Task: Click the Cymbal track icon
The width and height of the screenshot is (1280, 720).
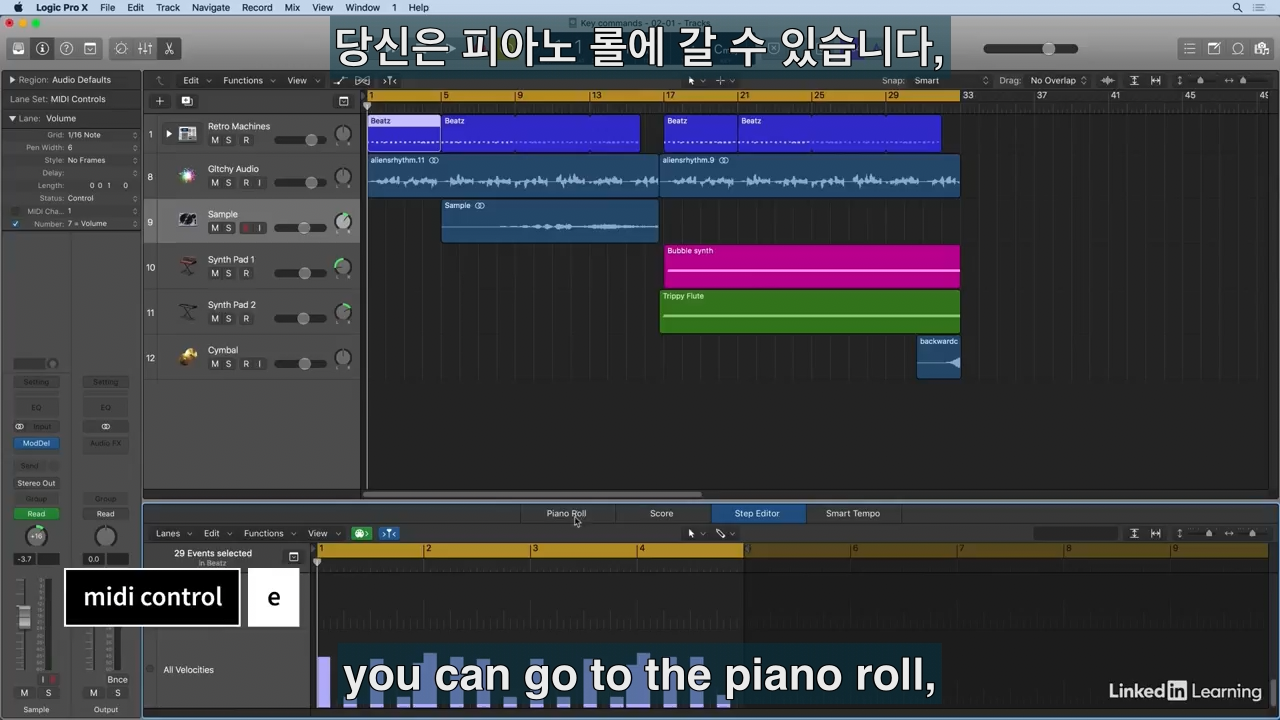Action: point(187,357)
